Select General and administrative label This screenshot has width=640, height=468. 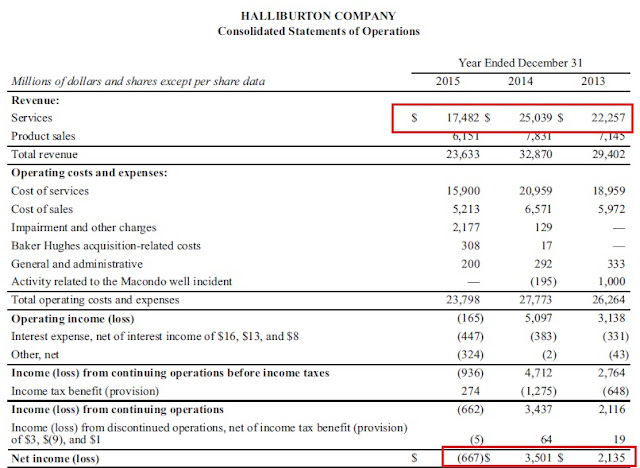[x=77, y=264]
